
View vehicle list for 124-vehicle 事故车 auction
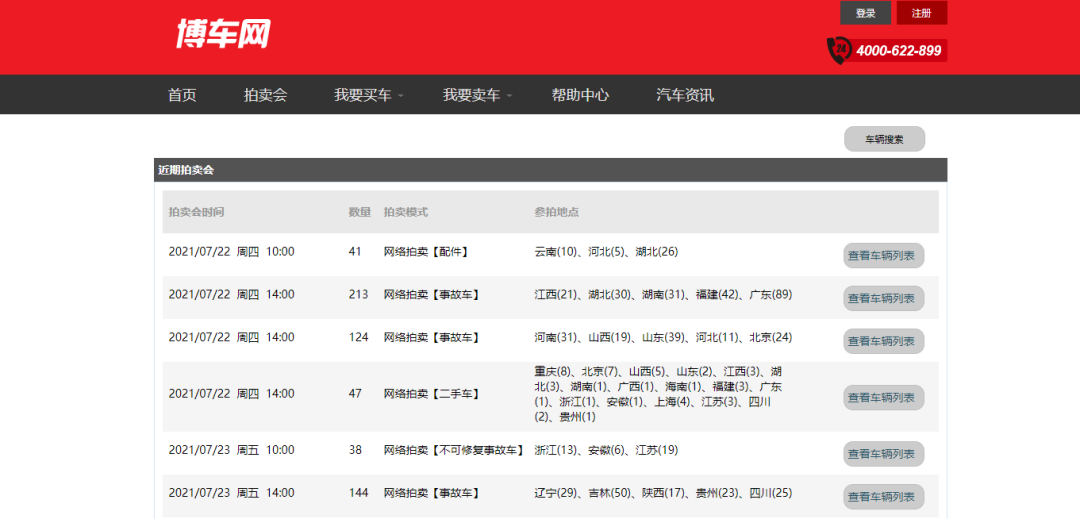pos(883,341)
